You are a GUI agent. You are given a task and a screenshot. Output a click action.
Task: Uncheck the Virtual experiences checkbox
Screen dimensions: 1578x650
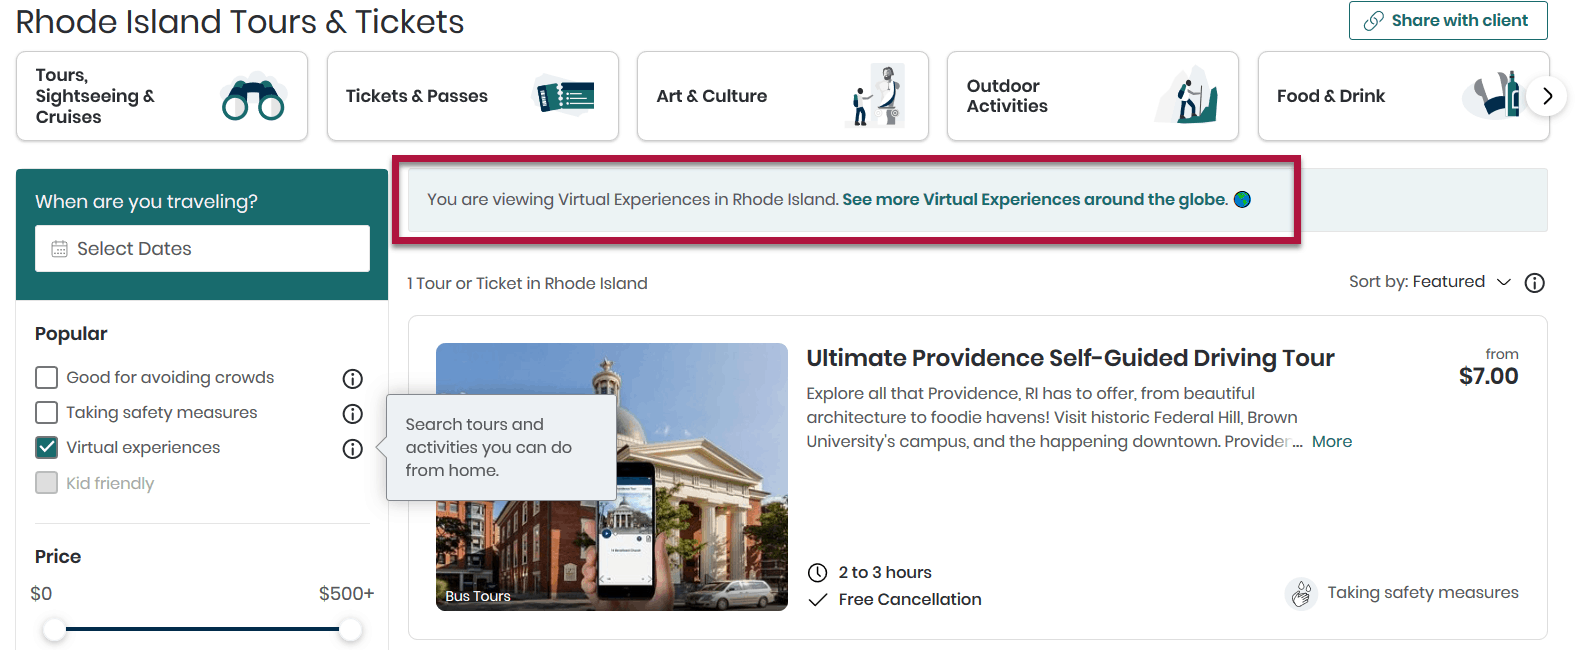coord(46,447)
